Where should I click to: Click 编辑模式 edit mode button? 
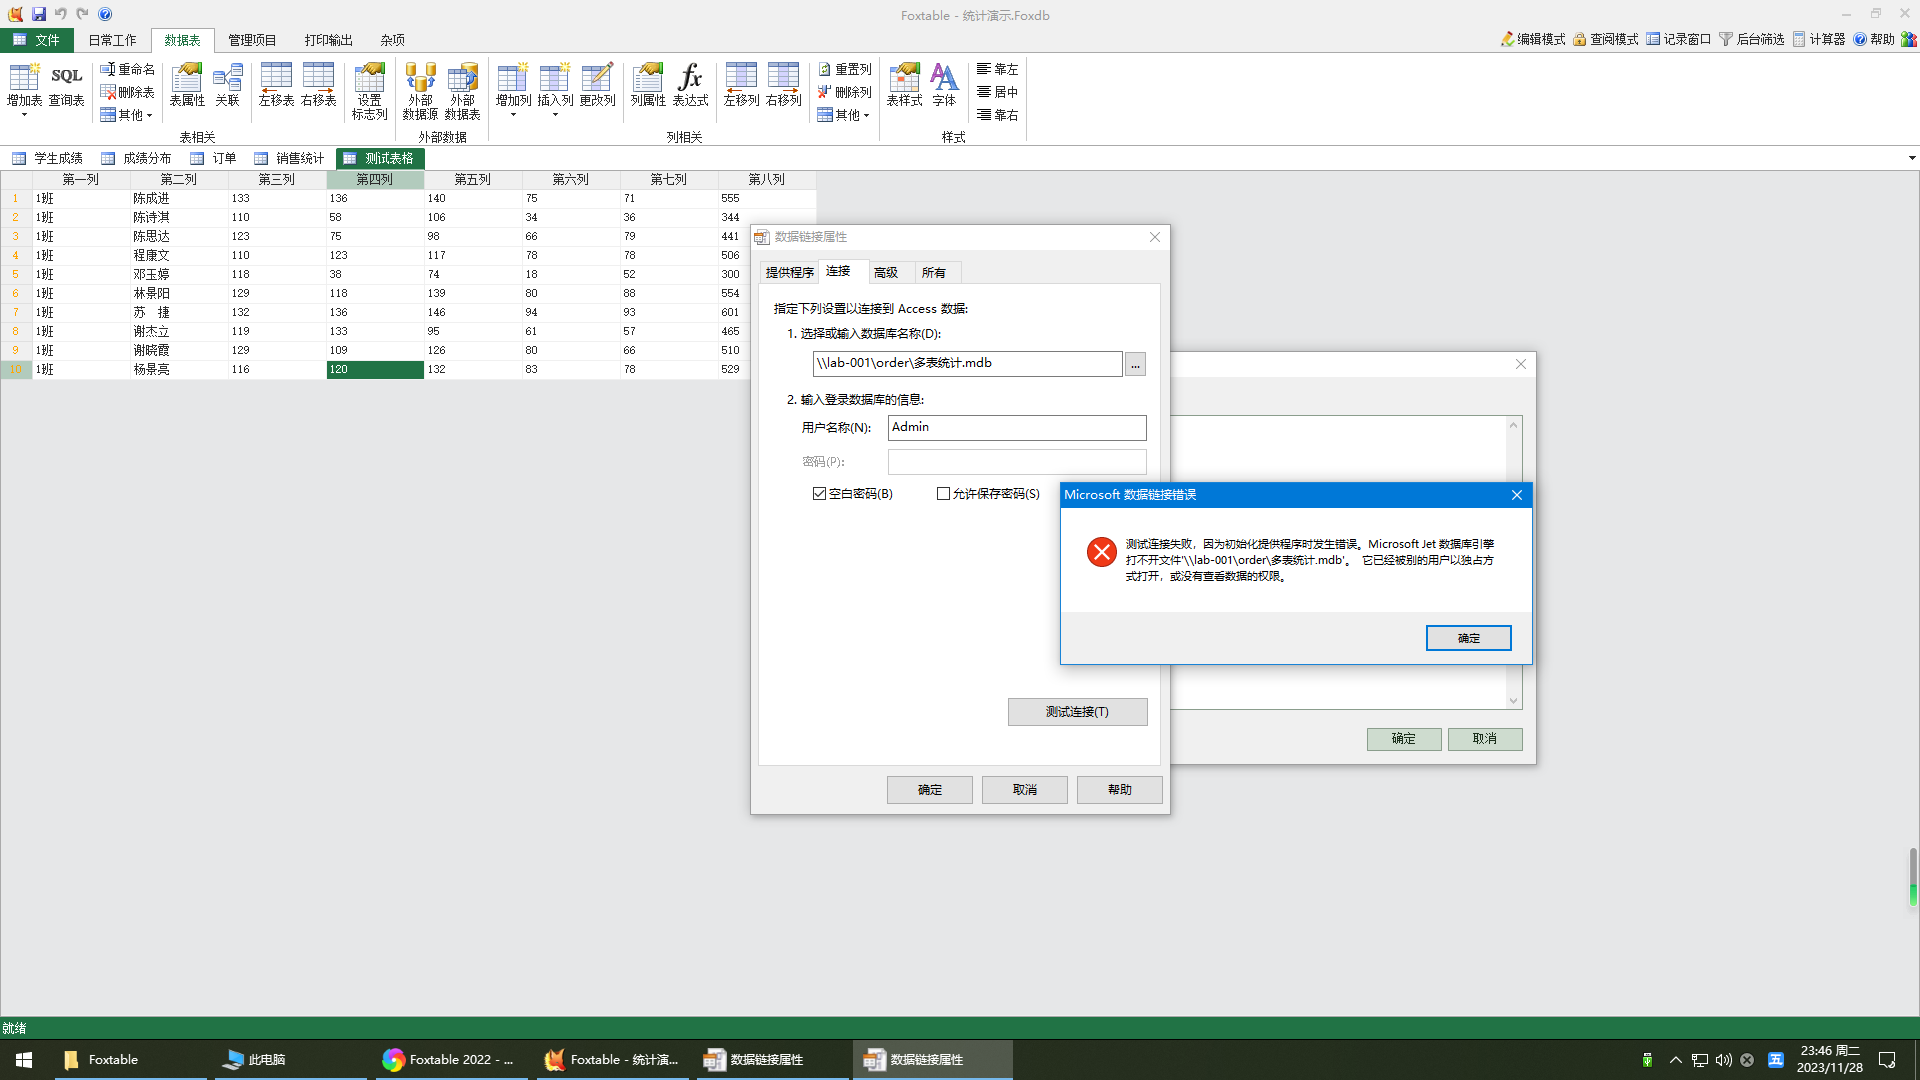(x=1532, y=39)
